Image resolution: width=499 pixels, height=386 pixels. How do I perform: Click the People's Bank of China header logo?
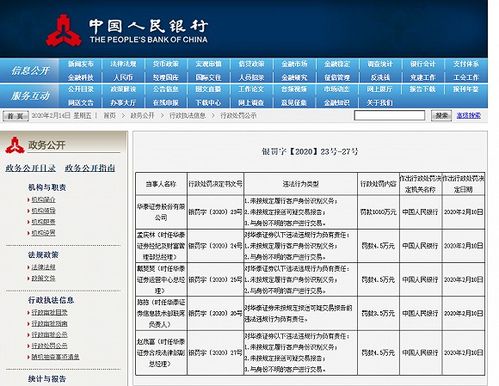pos(127,30)
